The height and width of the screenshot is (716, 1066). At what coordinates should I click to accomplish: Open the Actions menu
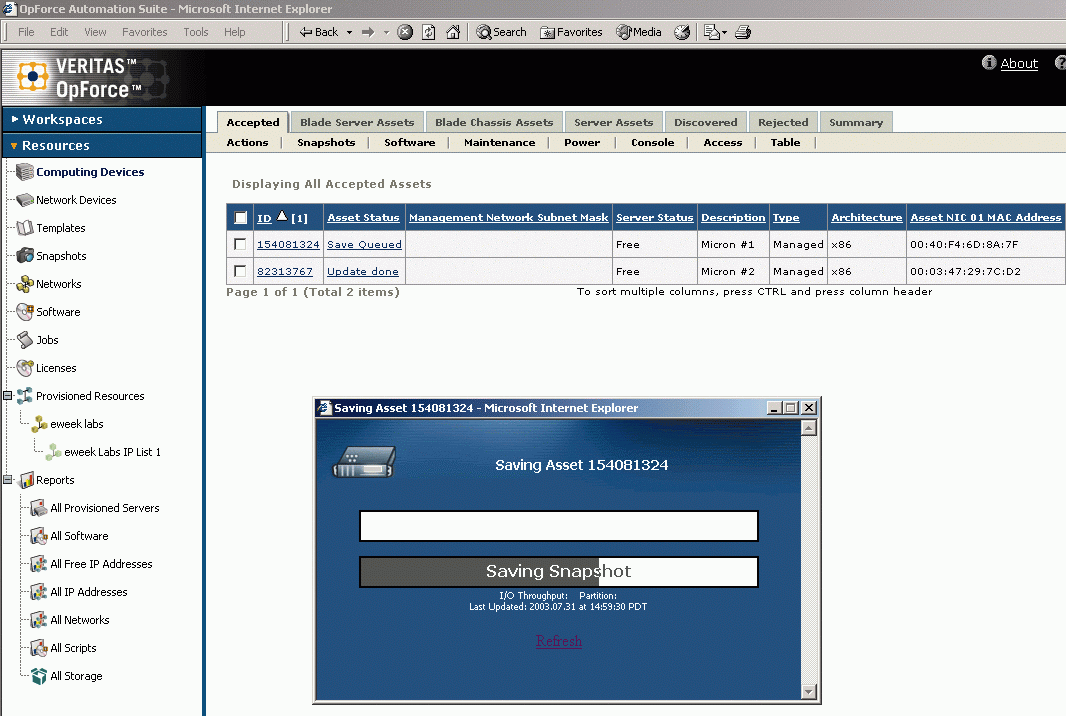[247, 142]
